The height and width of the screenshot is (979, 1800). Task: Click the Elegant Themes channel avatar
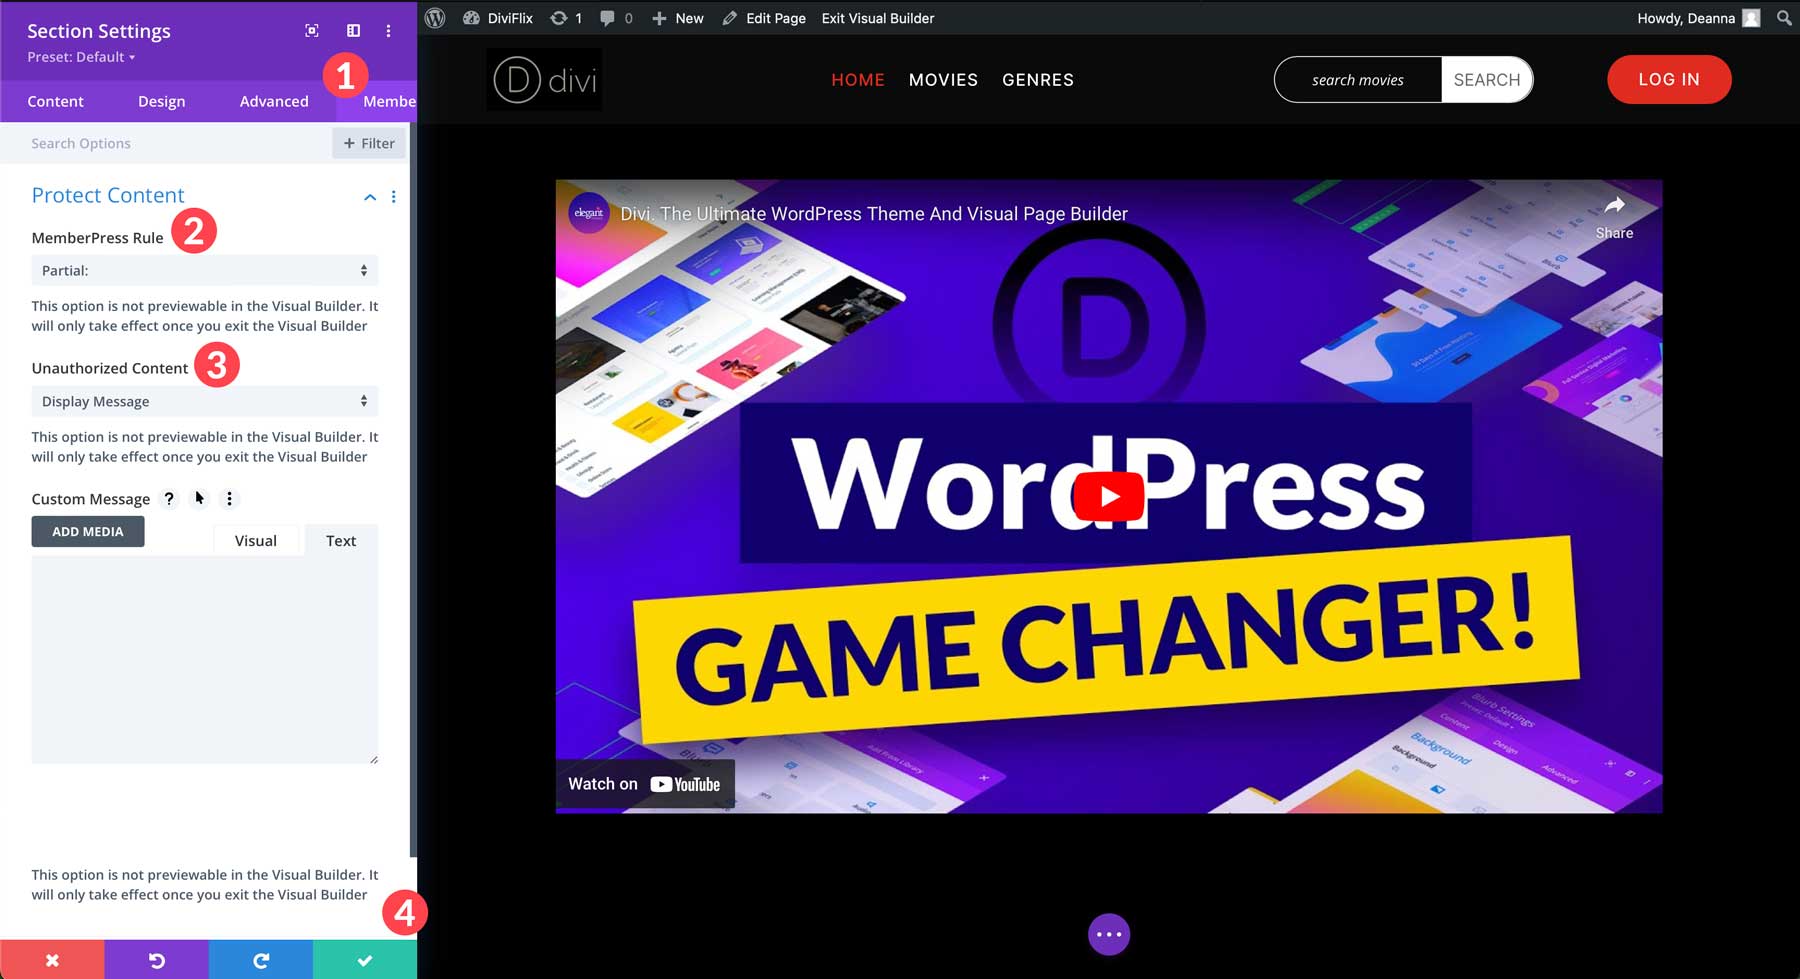click(589, 213)
